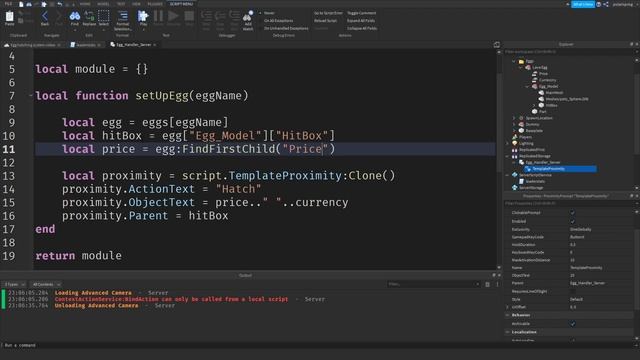Viewport: 640px width, 360px height.
Task: Expand the SpawnLocation tree arrow
Action: click(x=514, y=118)
